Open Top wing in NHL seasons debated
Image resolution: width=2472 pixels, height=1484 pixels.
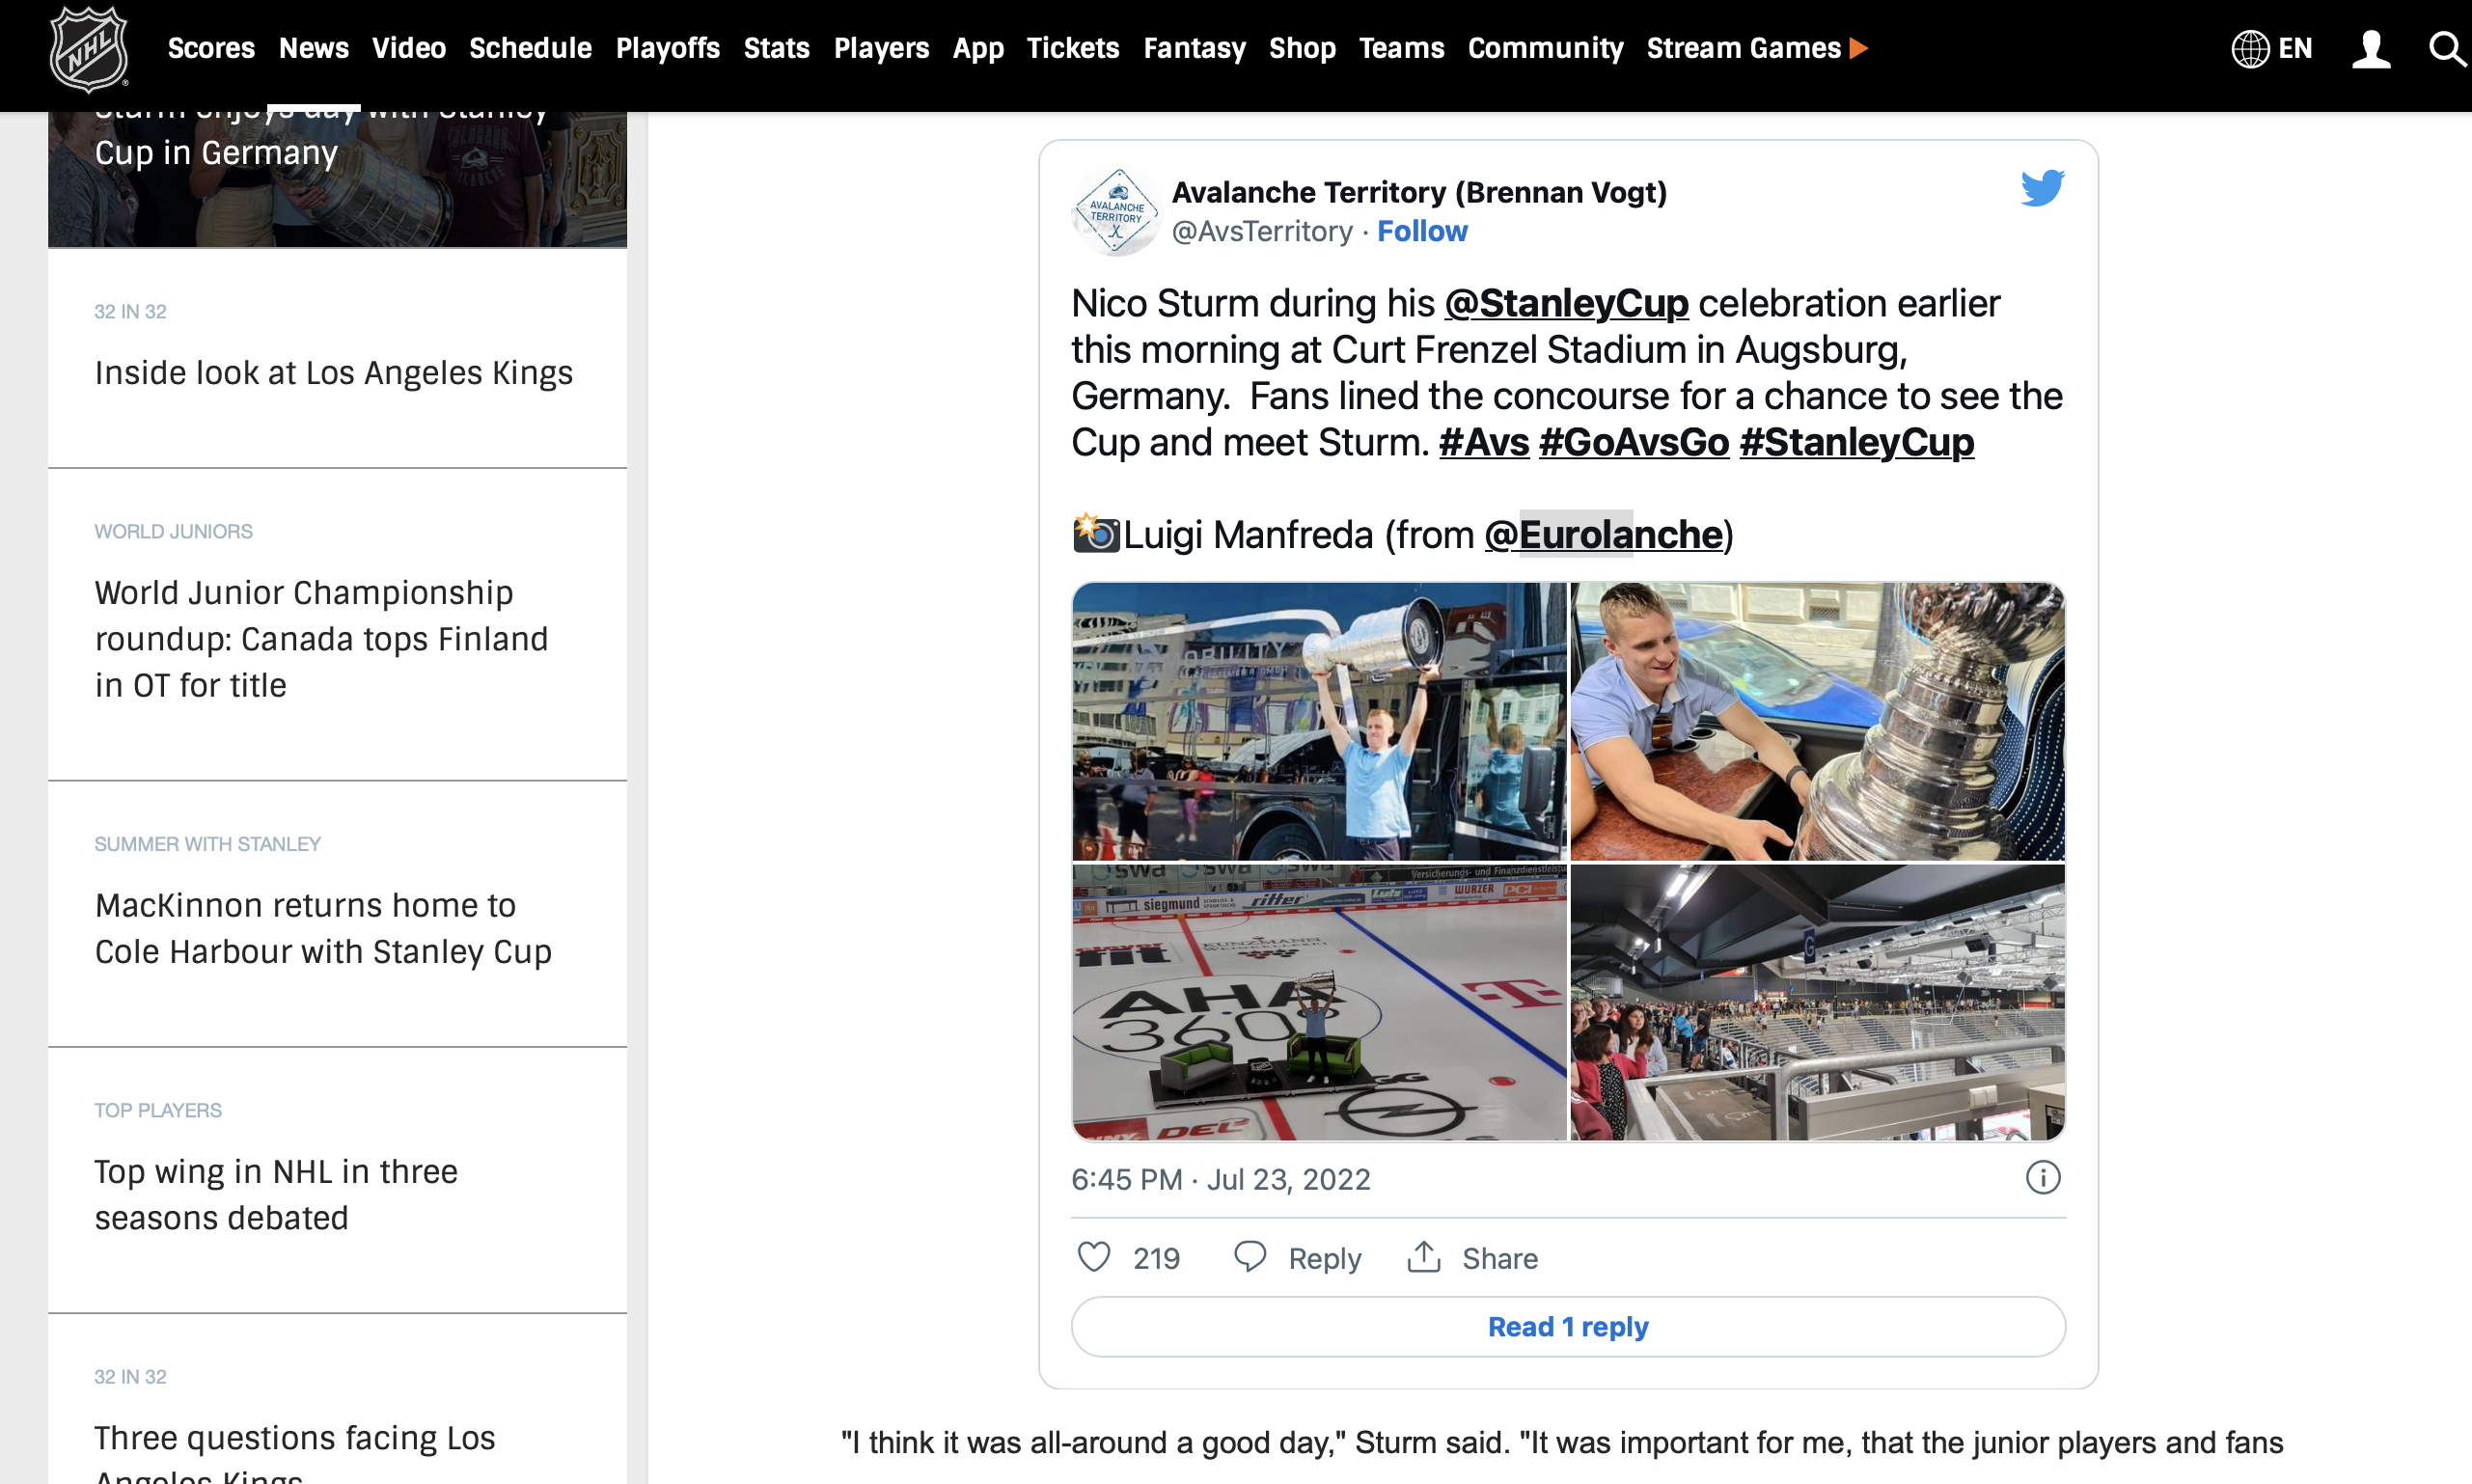[276, 1194]
